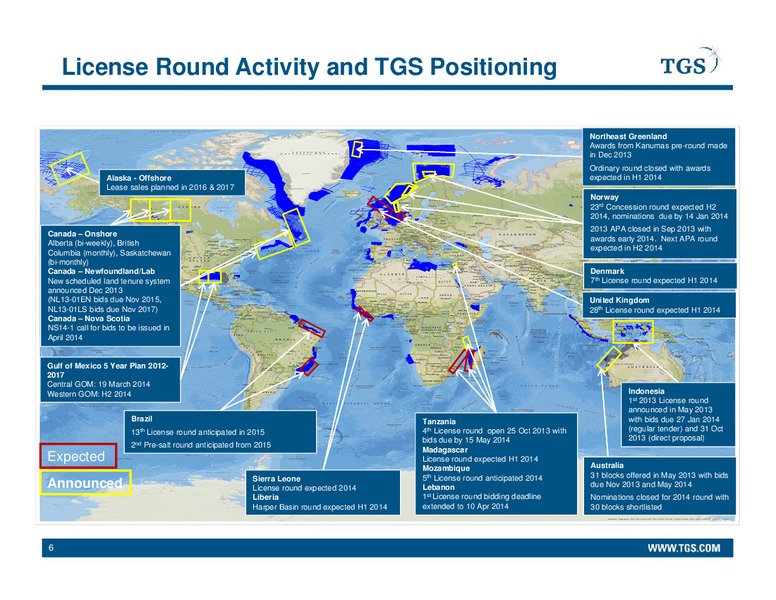Click the Lebanon heading
The image size is (776, 600).
point(438,487)
